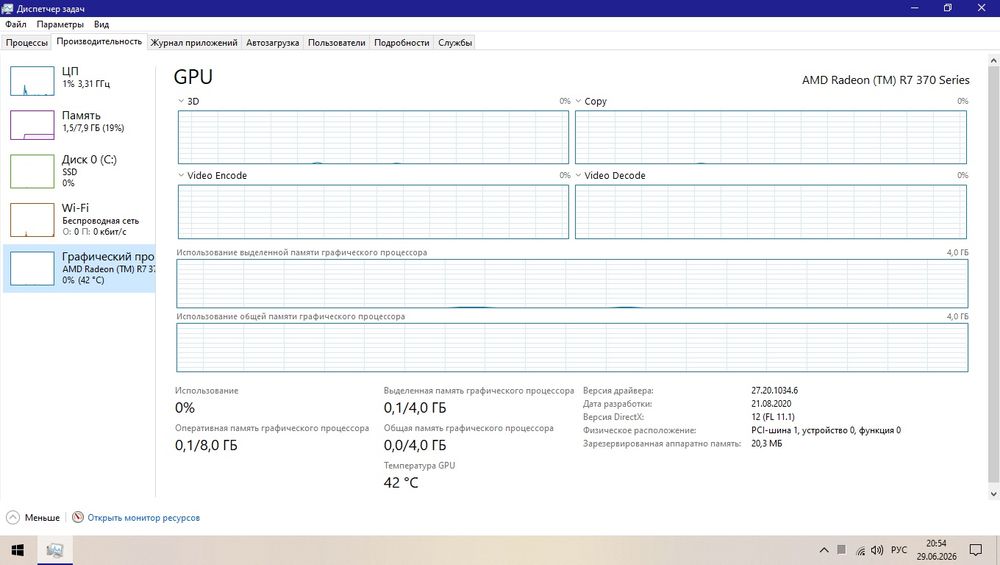Click the driver date 21.08.2020

pyautogui.click(x=771, y=404)
